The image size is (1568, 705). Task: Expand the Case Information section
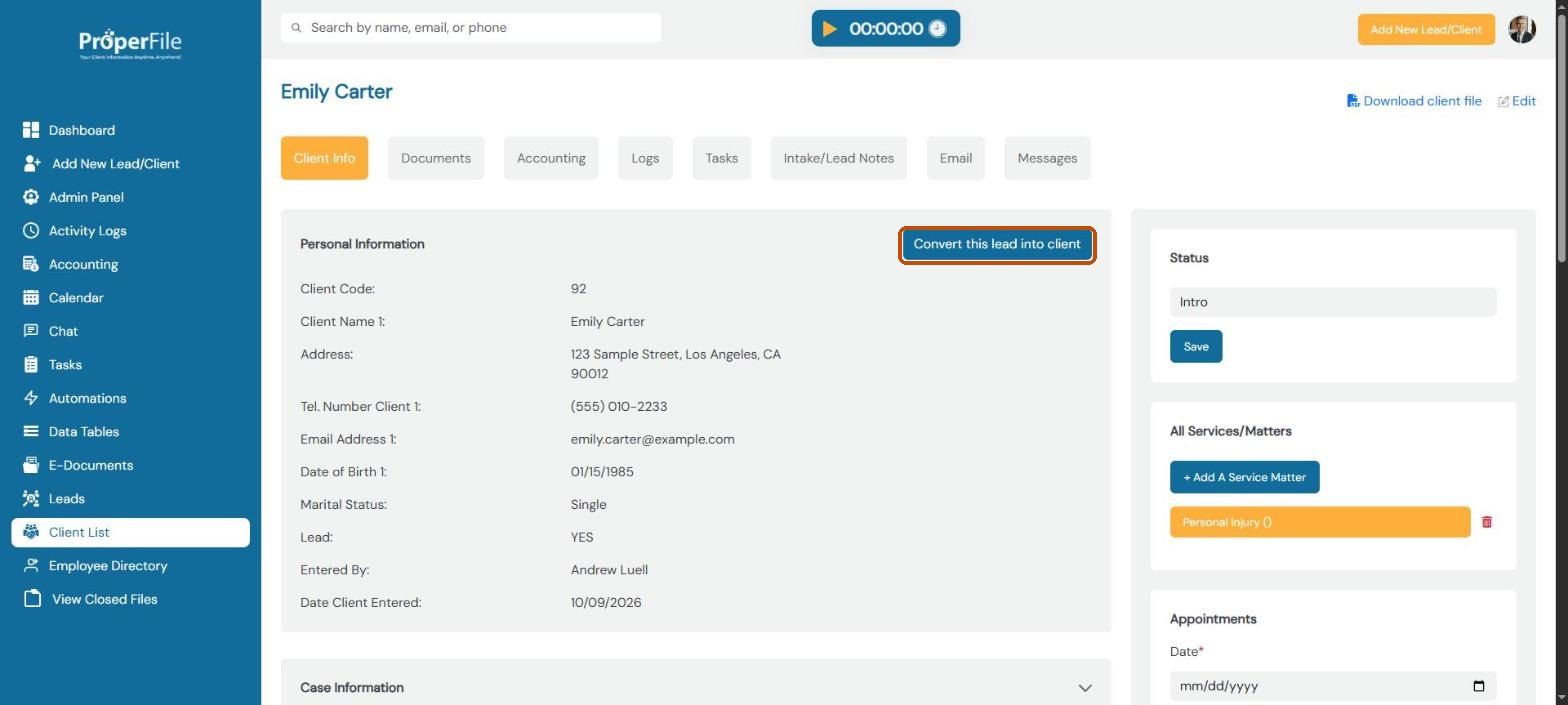tap(1085, 688)
